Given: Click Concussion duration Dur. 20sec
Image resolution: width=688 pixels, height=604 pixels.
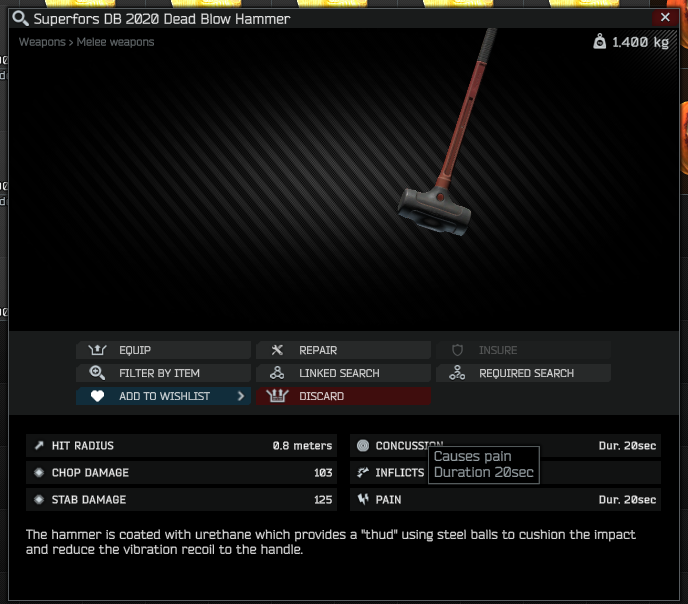Looking at the screenshot, I should [627, 446].
